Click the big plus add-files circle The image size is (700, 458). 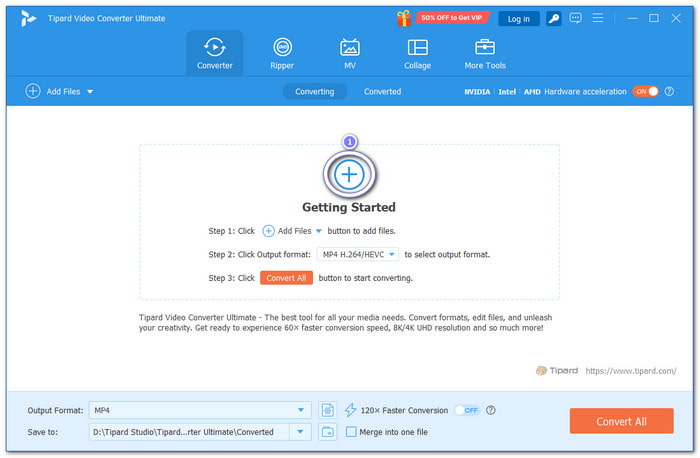coord(349,174)
